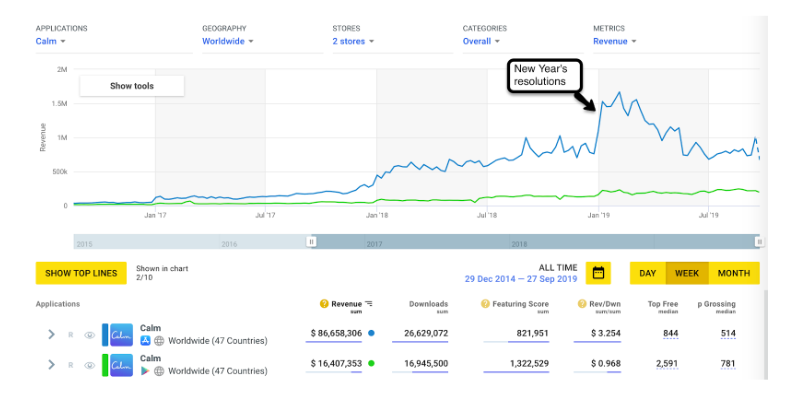The image size is (807, 399).
Task: Click the Rev/Dwn value $ 3.254
Action: click(x=605, y=333)
